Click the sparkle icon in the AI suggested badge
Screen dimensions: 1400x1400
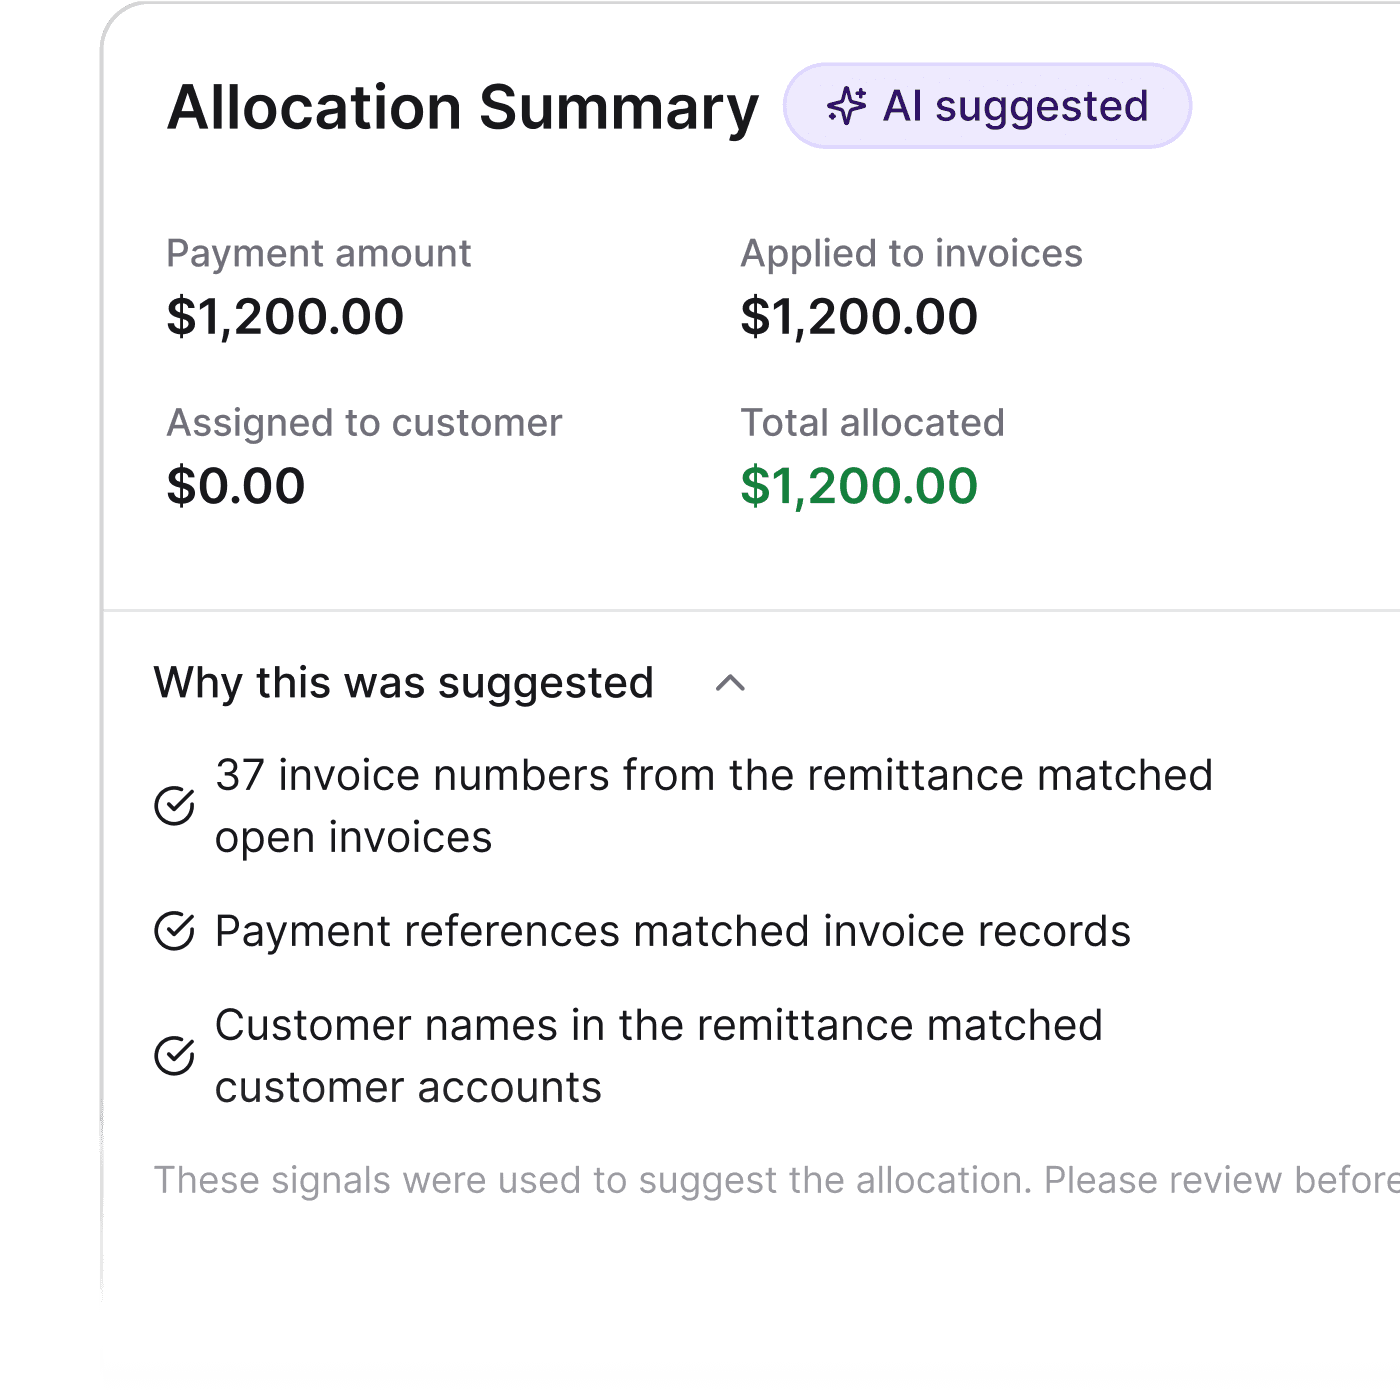coord(846,106)
